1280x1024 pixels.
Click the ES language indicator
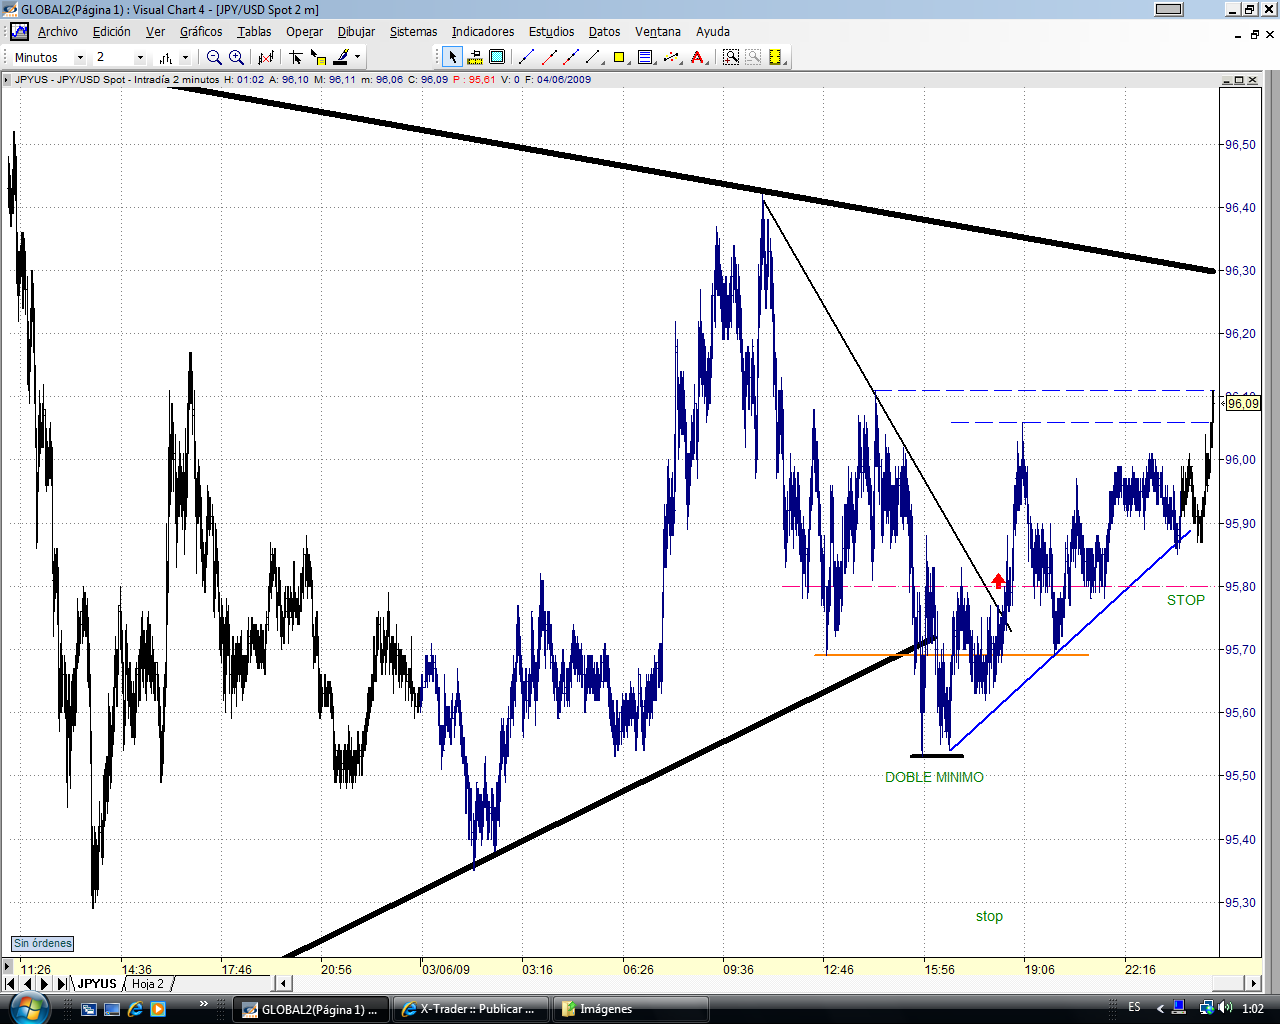[1134, 1007]
